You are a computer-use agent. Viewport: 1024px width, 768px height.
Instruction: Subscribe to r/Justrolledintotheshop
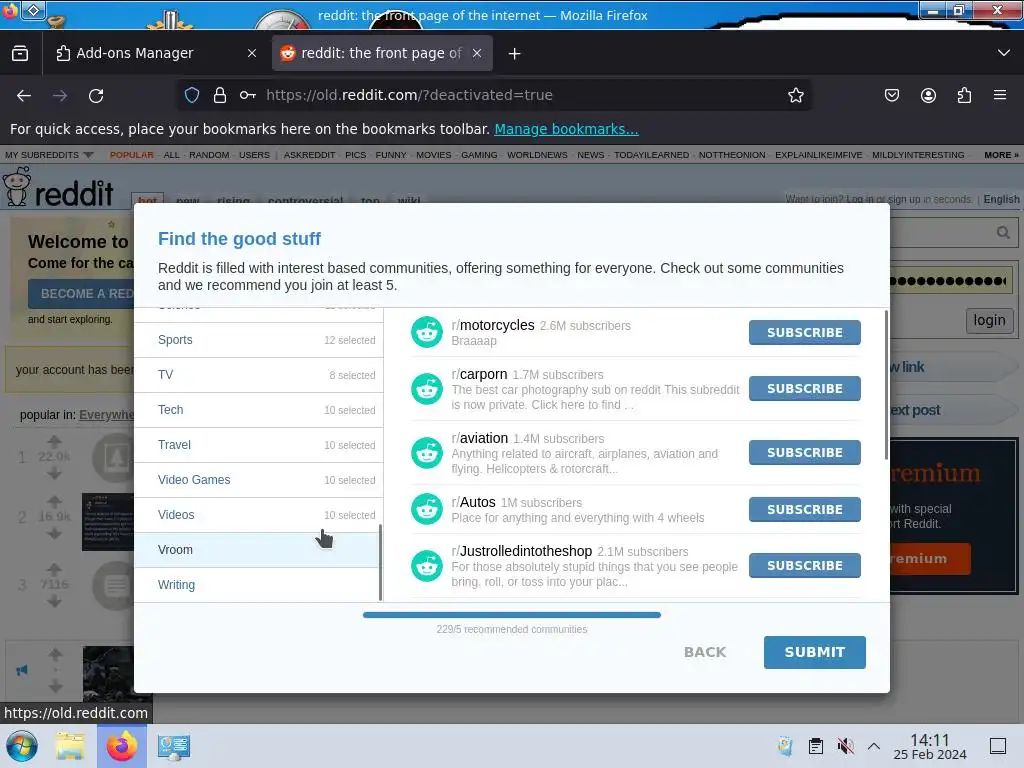[805, 566]
